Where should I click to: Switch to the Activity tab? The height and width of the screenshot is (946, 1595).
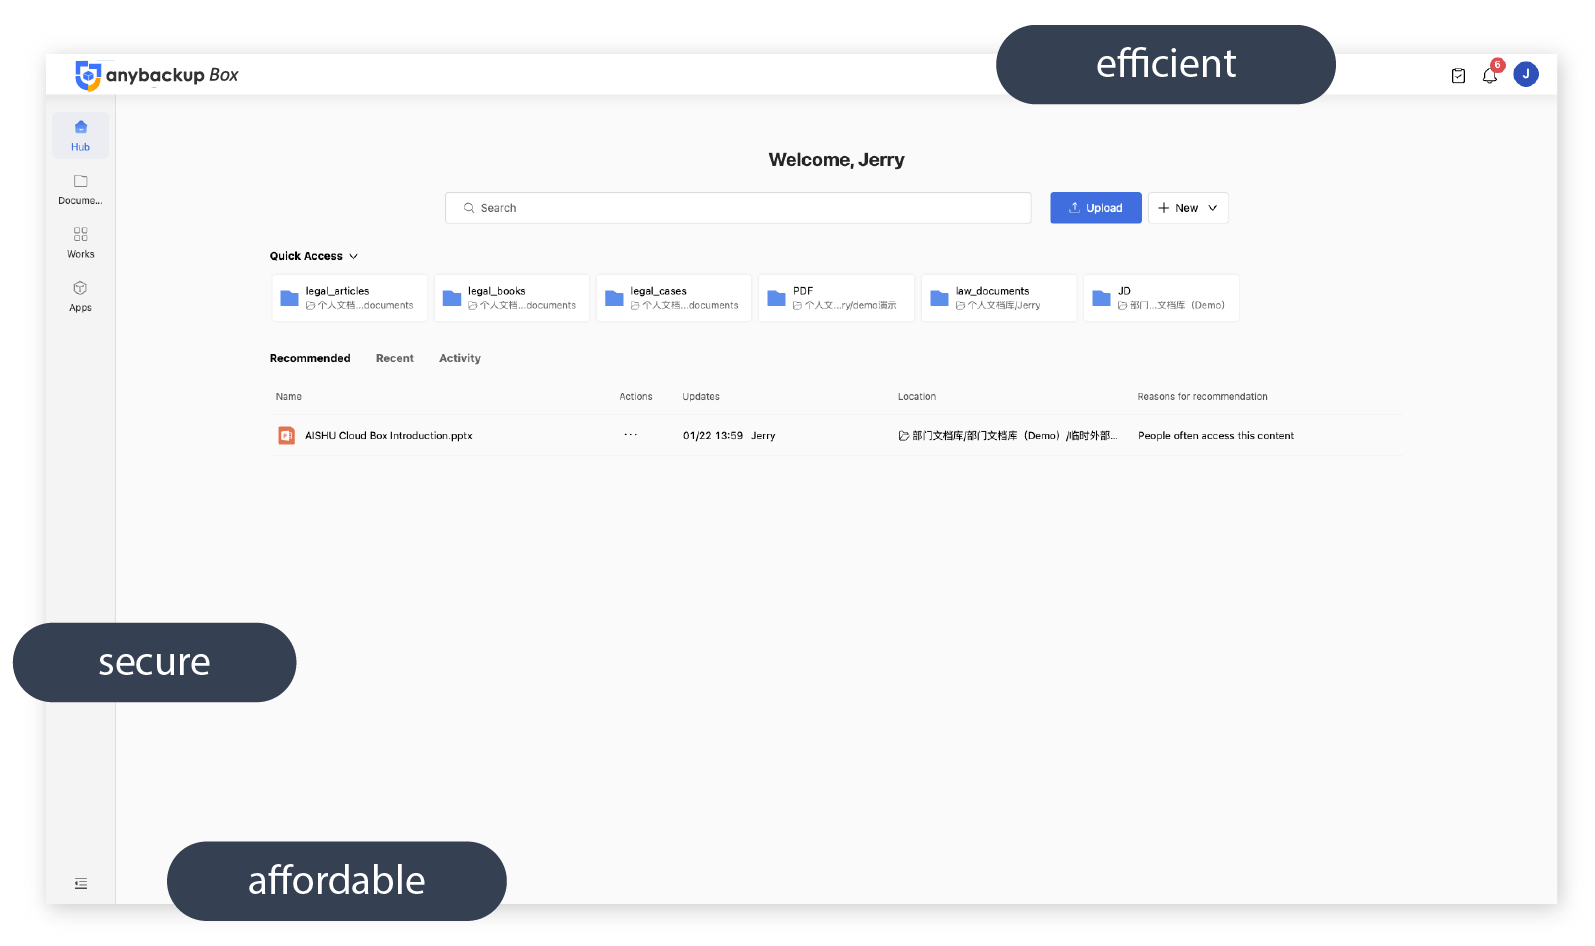pyautogui.click(x=460, y=358)
